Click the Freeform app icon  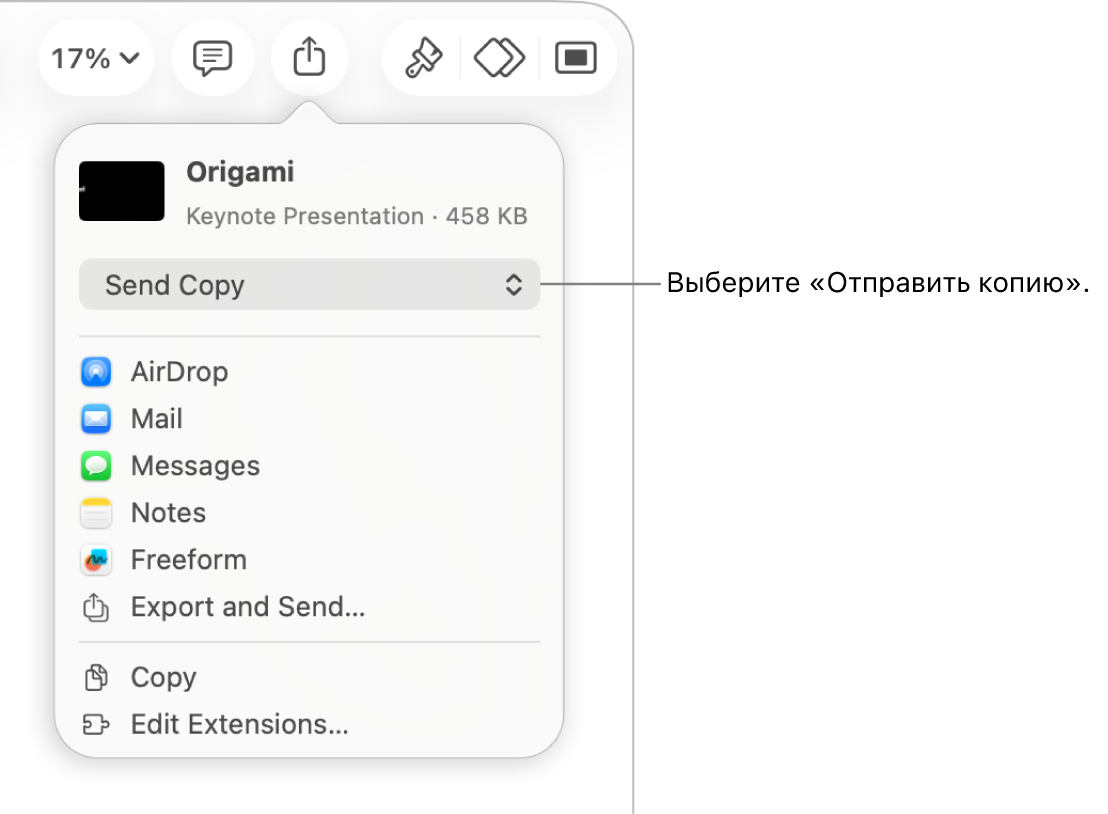(x=96, y=560)
